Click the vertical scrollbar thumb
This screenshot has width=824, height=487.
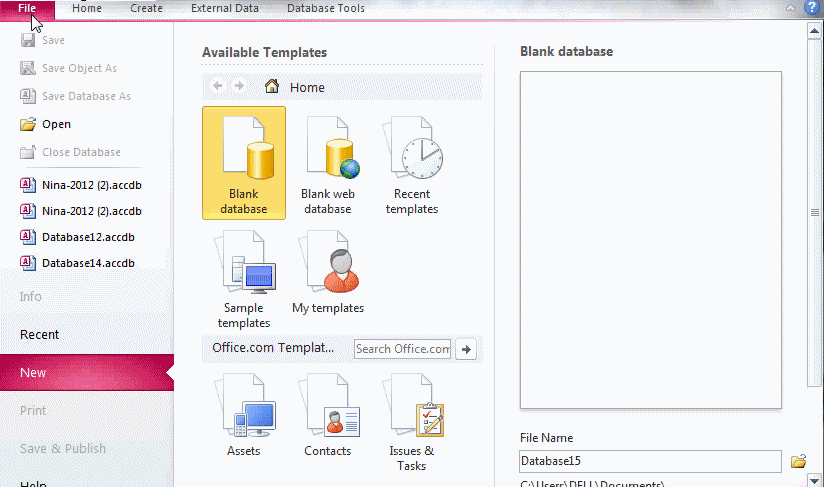coord(814,213)
